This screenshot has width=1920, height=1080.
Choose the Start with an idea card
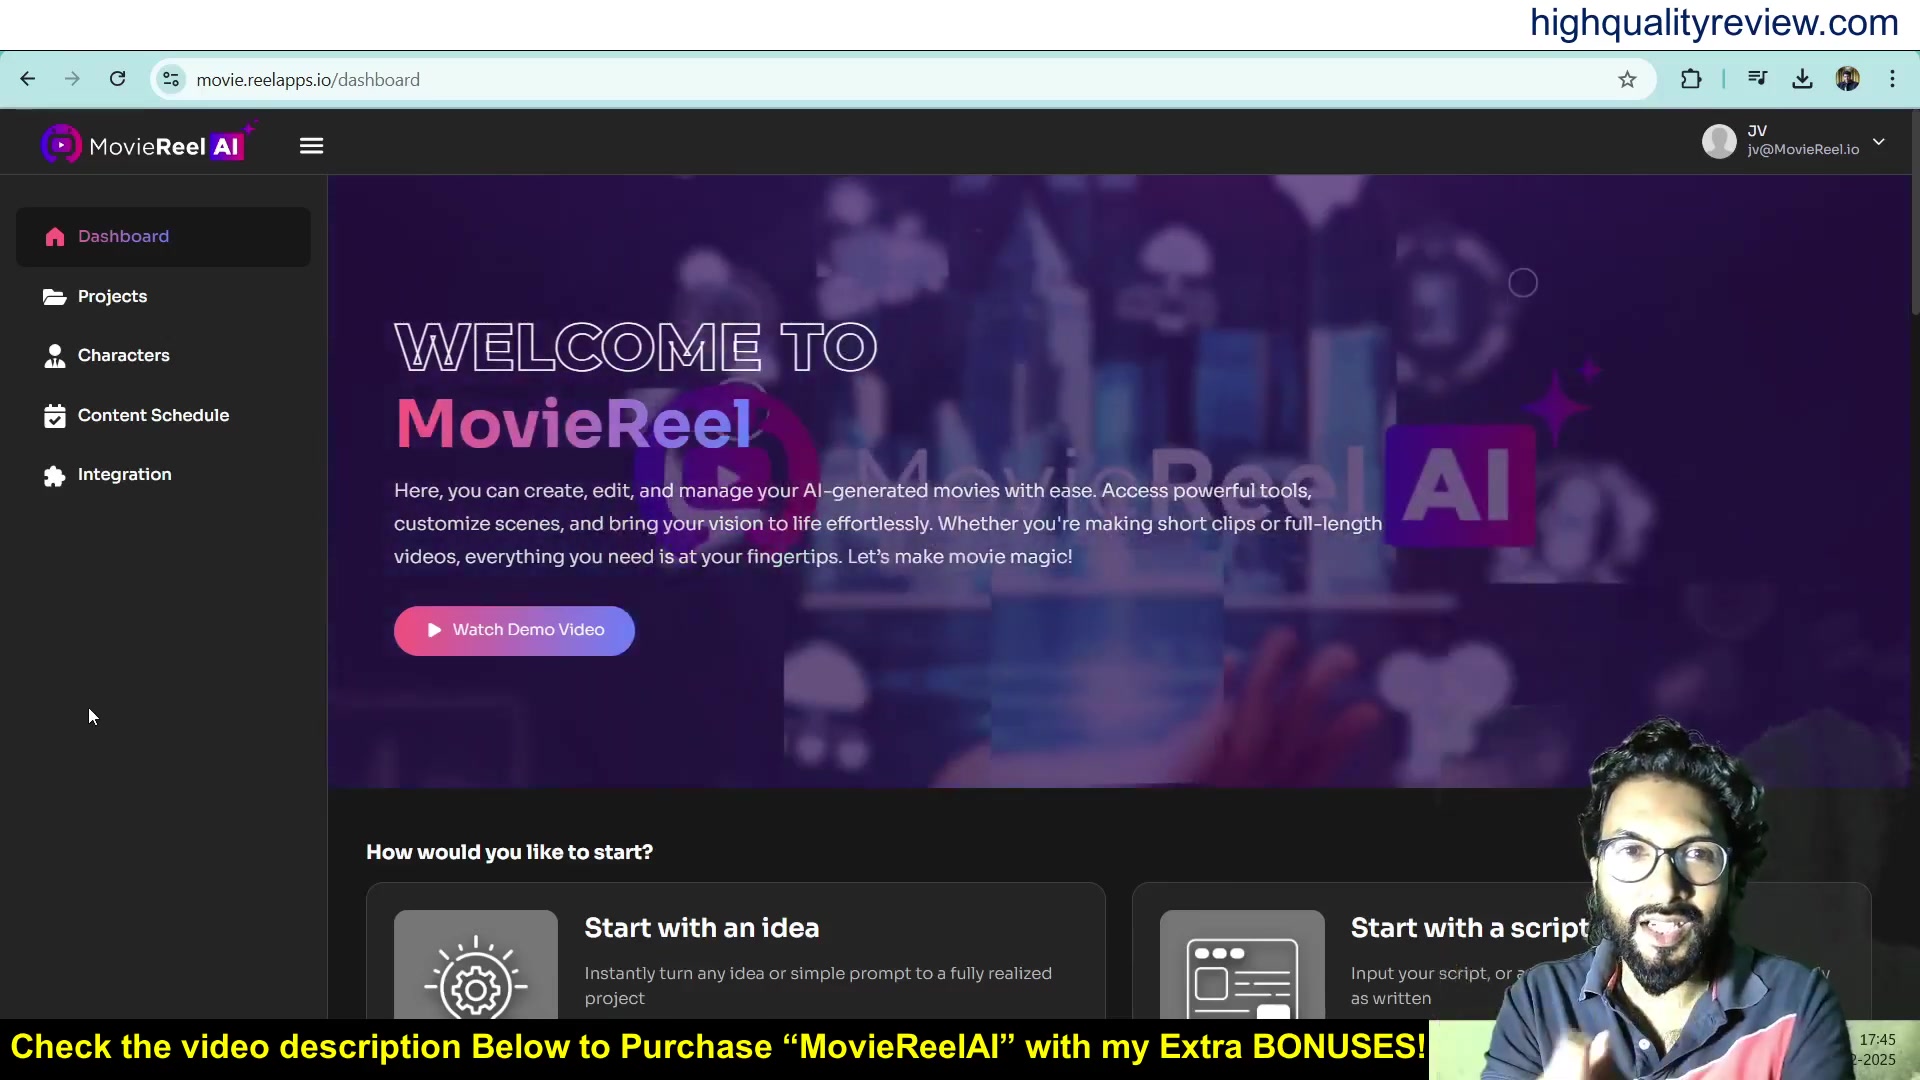tap(736, 951)
